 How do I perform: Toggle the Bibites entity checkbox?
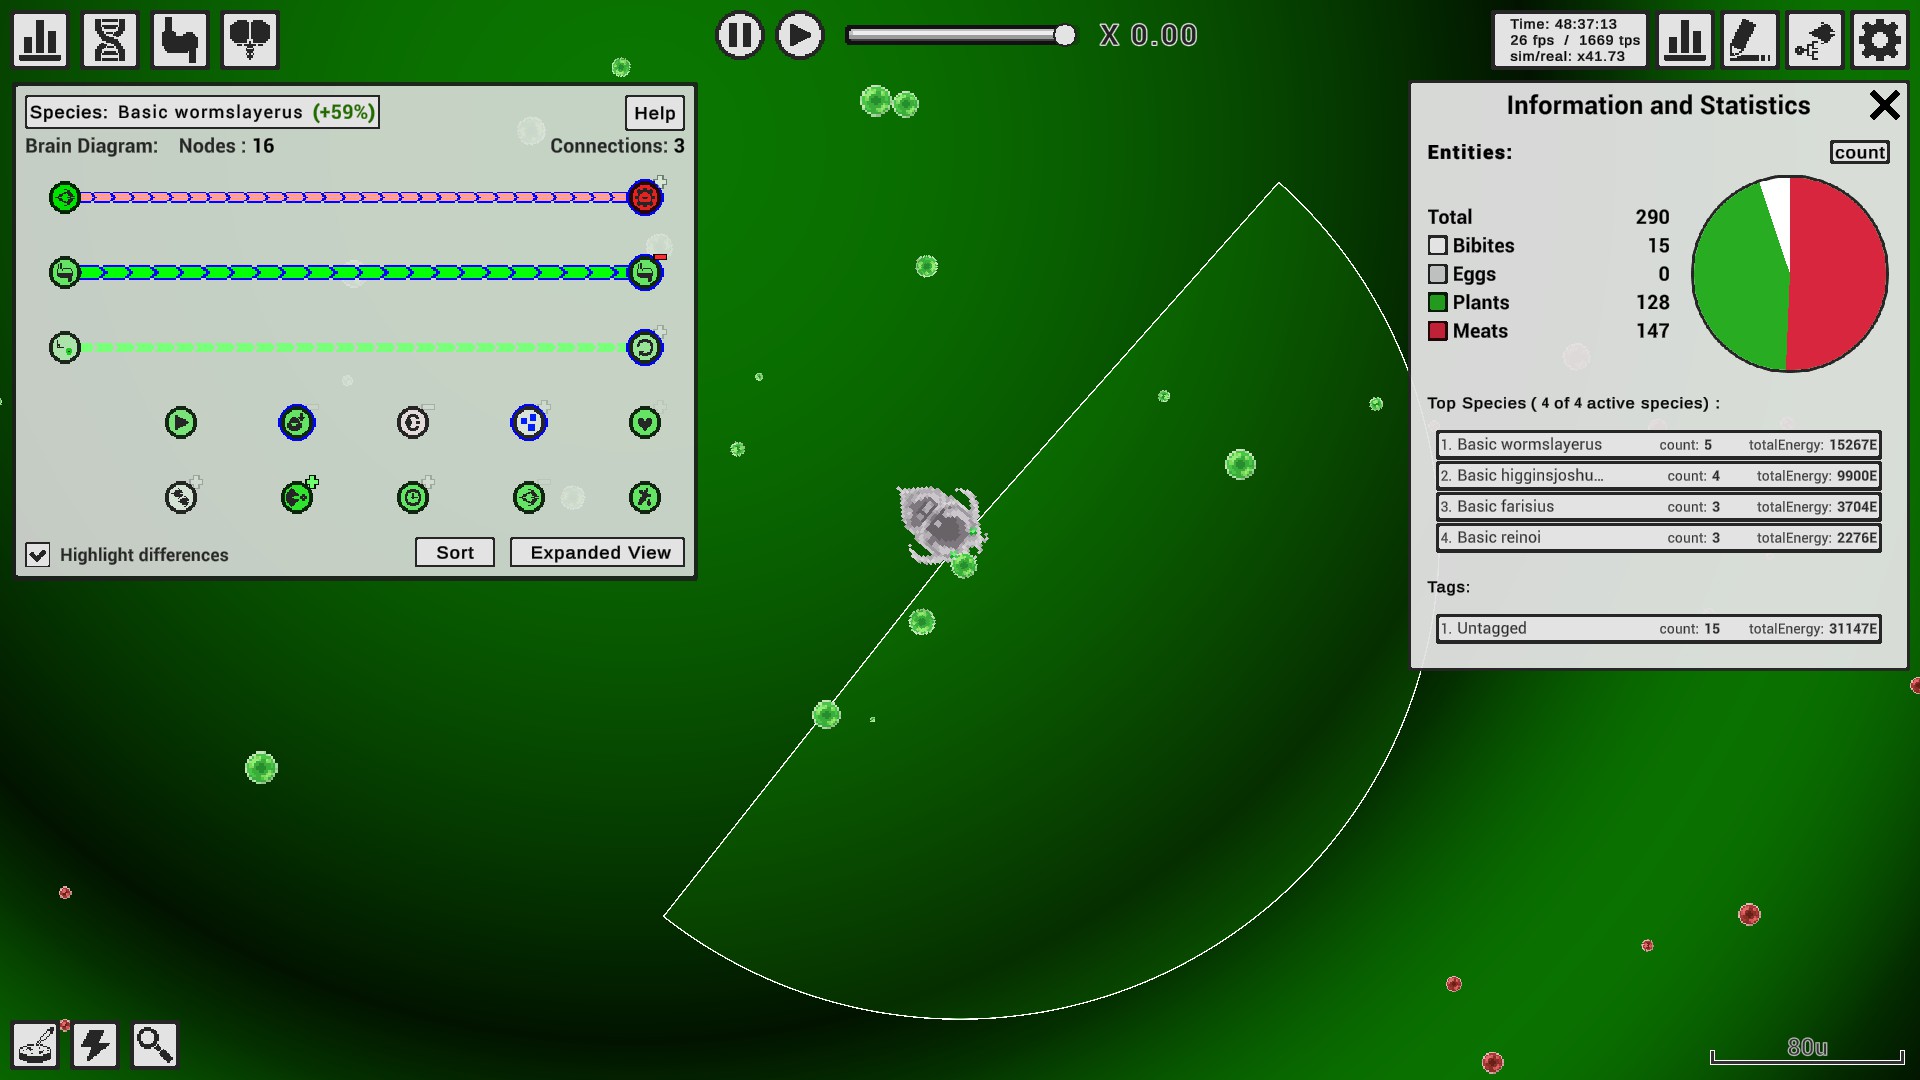click(x=1438, y=246)
